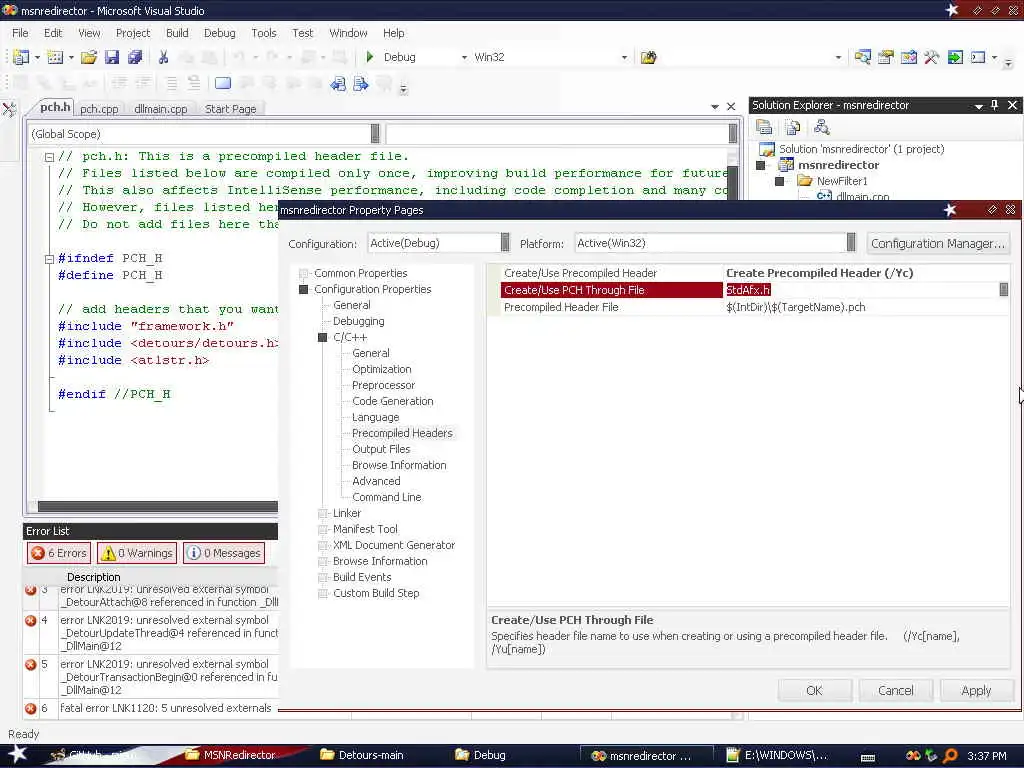Open Solution Explorer from toolbar icon
The height and width of the screenshot is (768, 1024).
[x=863, y=57]
